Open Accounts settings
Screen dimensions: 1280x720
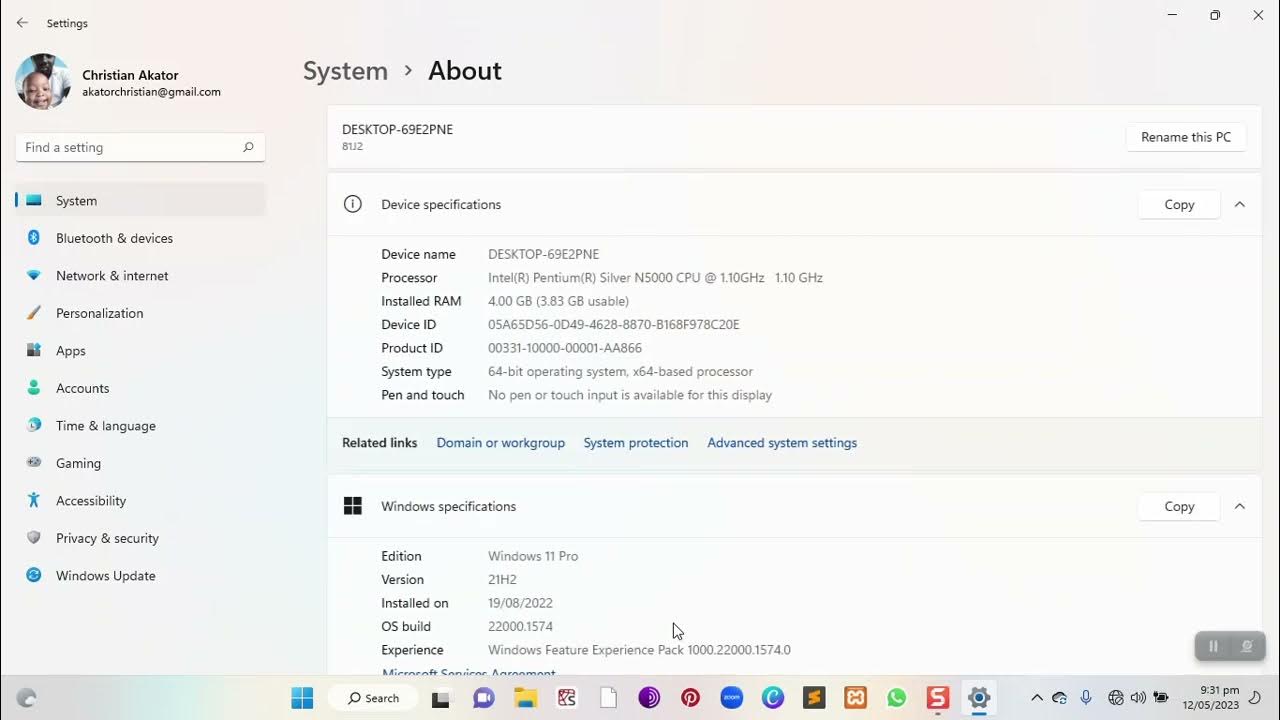[x=140, y=388]
